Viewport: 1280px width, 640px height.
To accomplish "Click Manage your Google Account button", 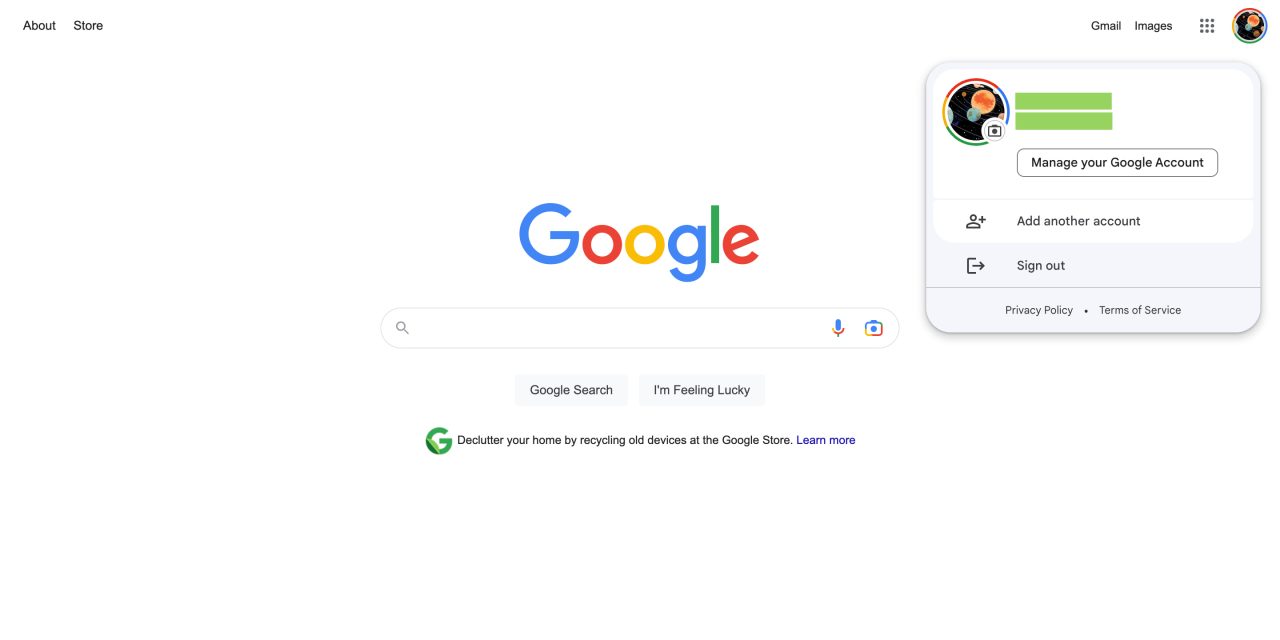I will point(1117,163).
